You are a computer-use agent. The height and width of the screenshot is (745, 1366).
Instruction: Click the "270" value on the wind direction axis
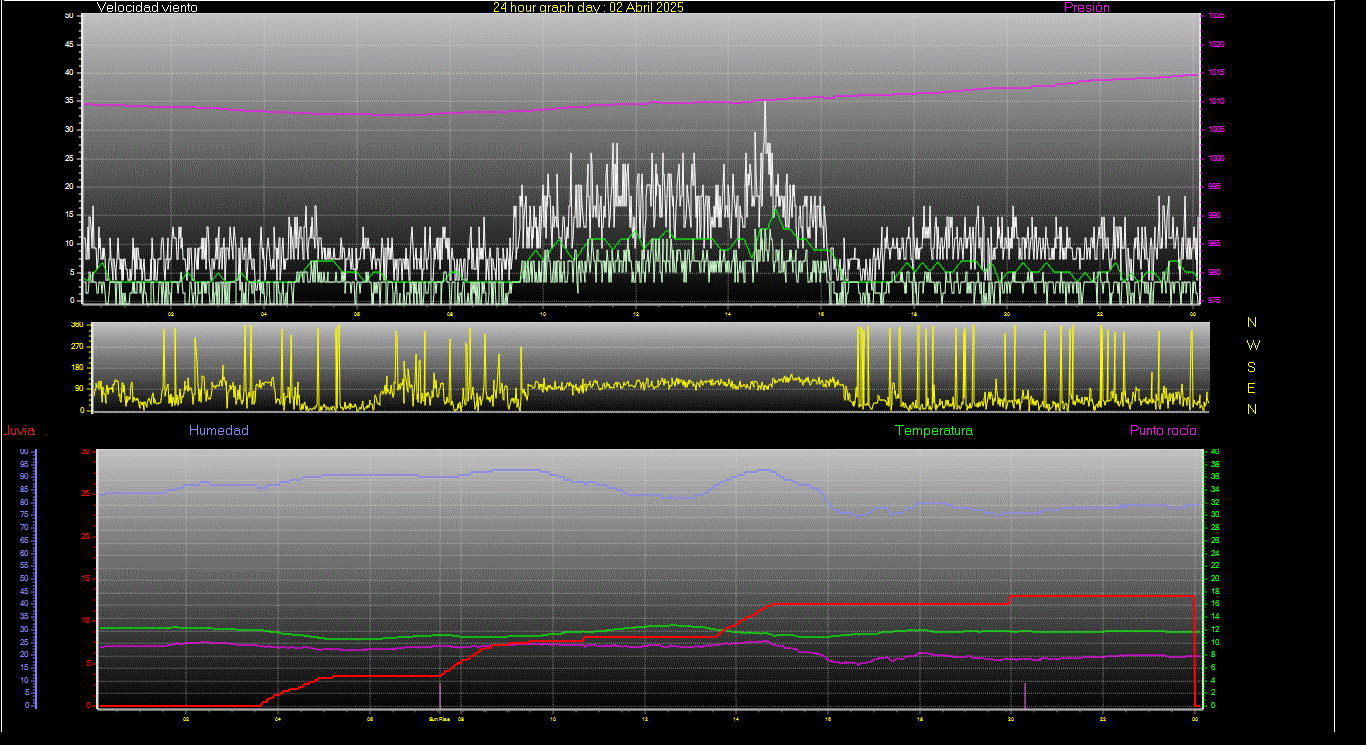[x=77, y=346]
